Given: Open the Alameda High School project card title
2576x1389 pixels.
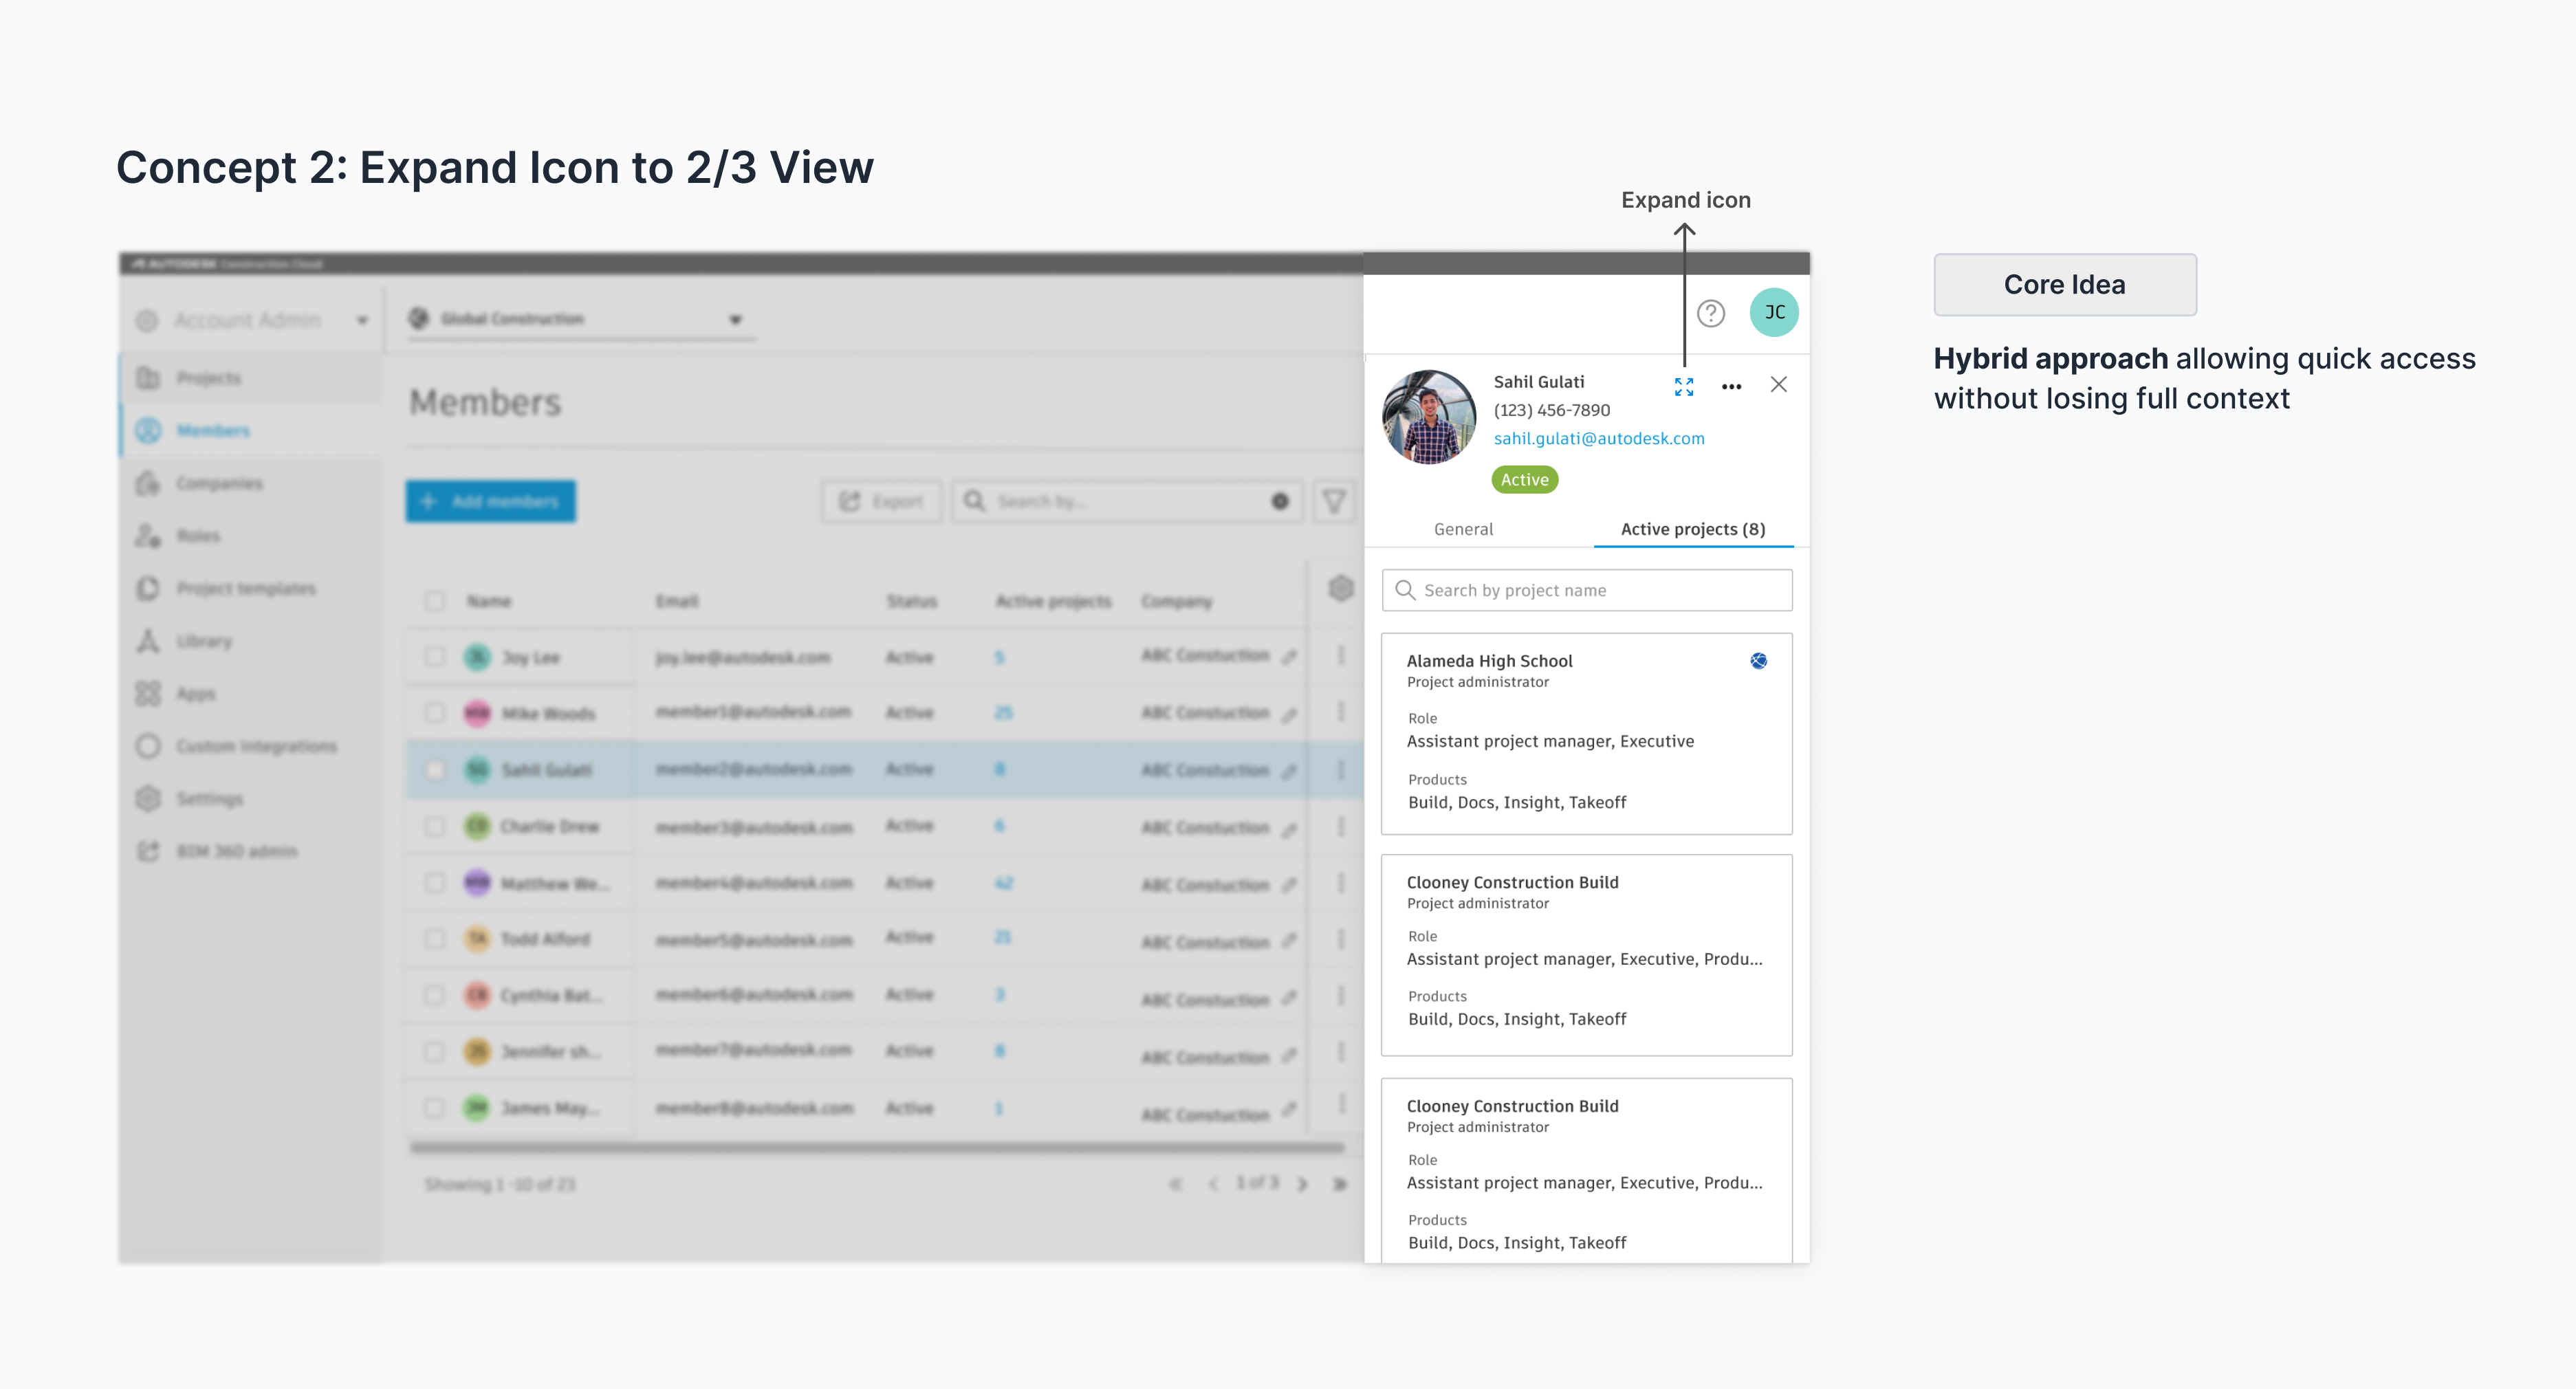Looking at the screenshot, I should tap(1489, 660).
